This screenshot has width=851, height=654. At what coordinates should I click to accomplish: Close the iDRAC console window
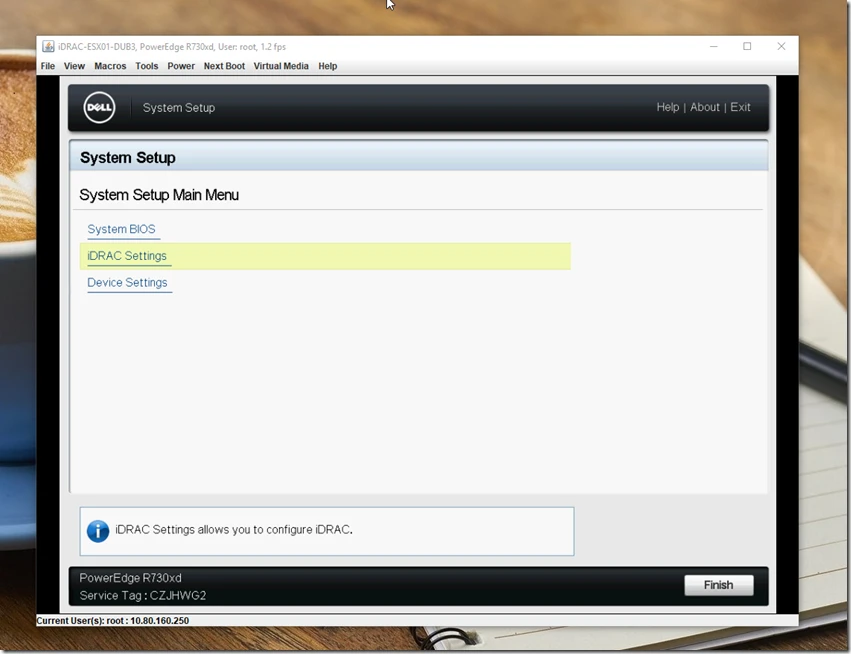pyautogui.click(x=781, y=47)
